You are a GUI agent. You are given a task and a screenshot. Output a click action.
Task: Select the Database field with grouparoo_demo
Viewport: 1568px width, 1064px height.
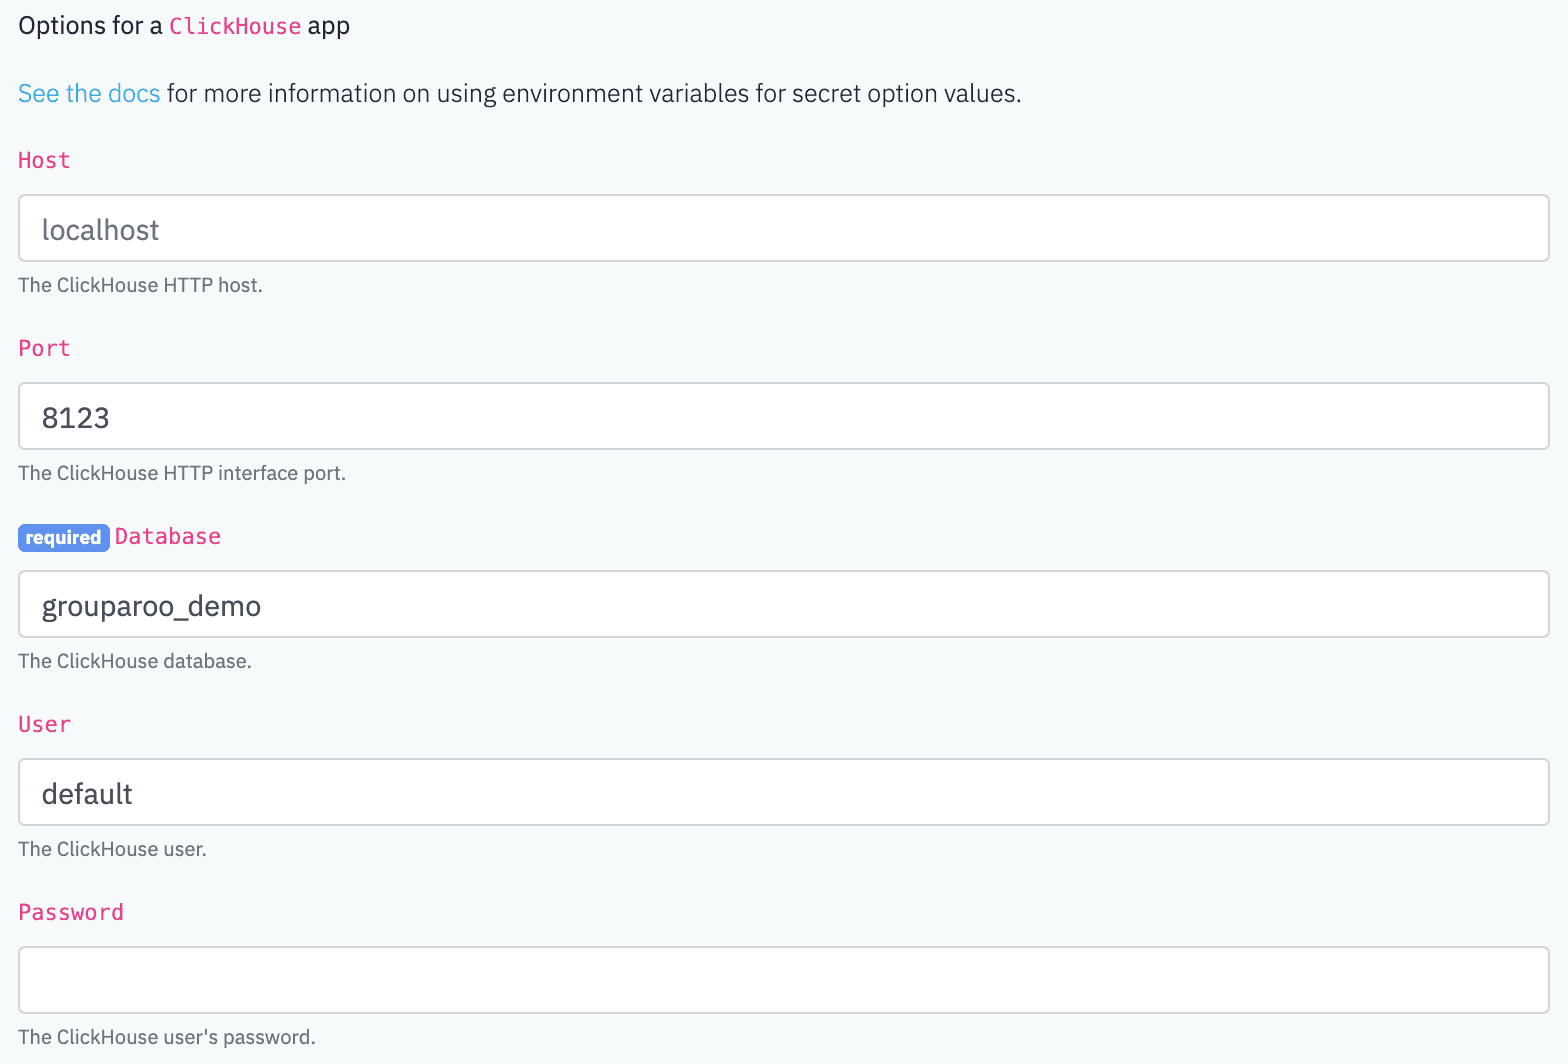(x=784, y=604)
